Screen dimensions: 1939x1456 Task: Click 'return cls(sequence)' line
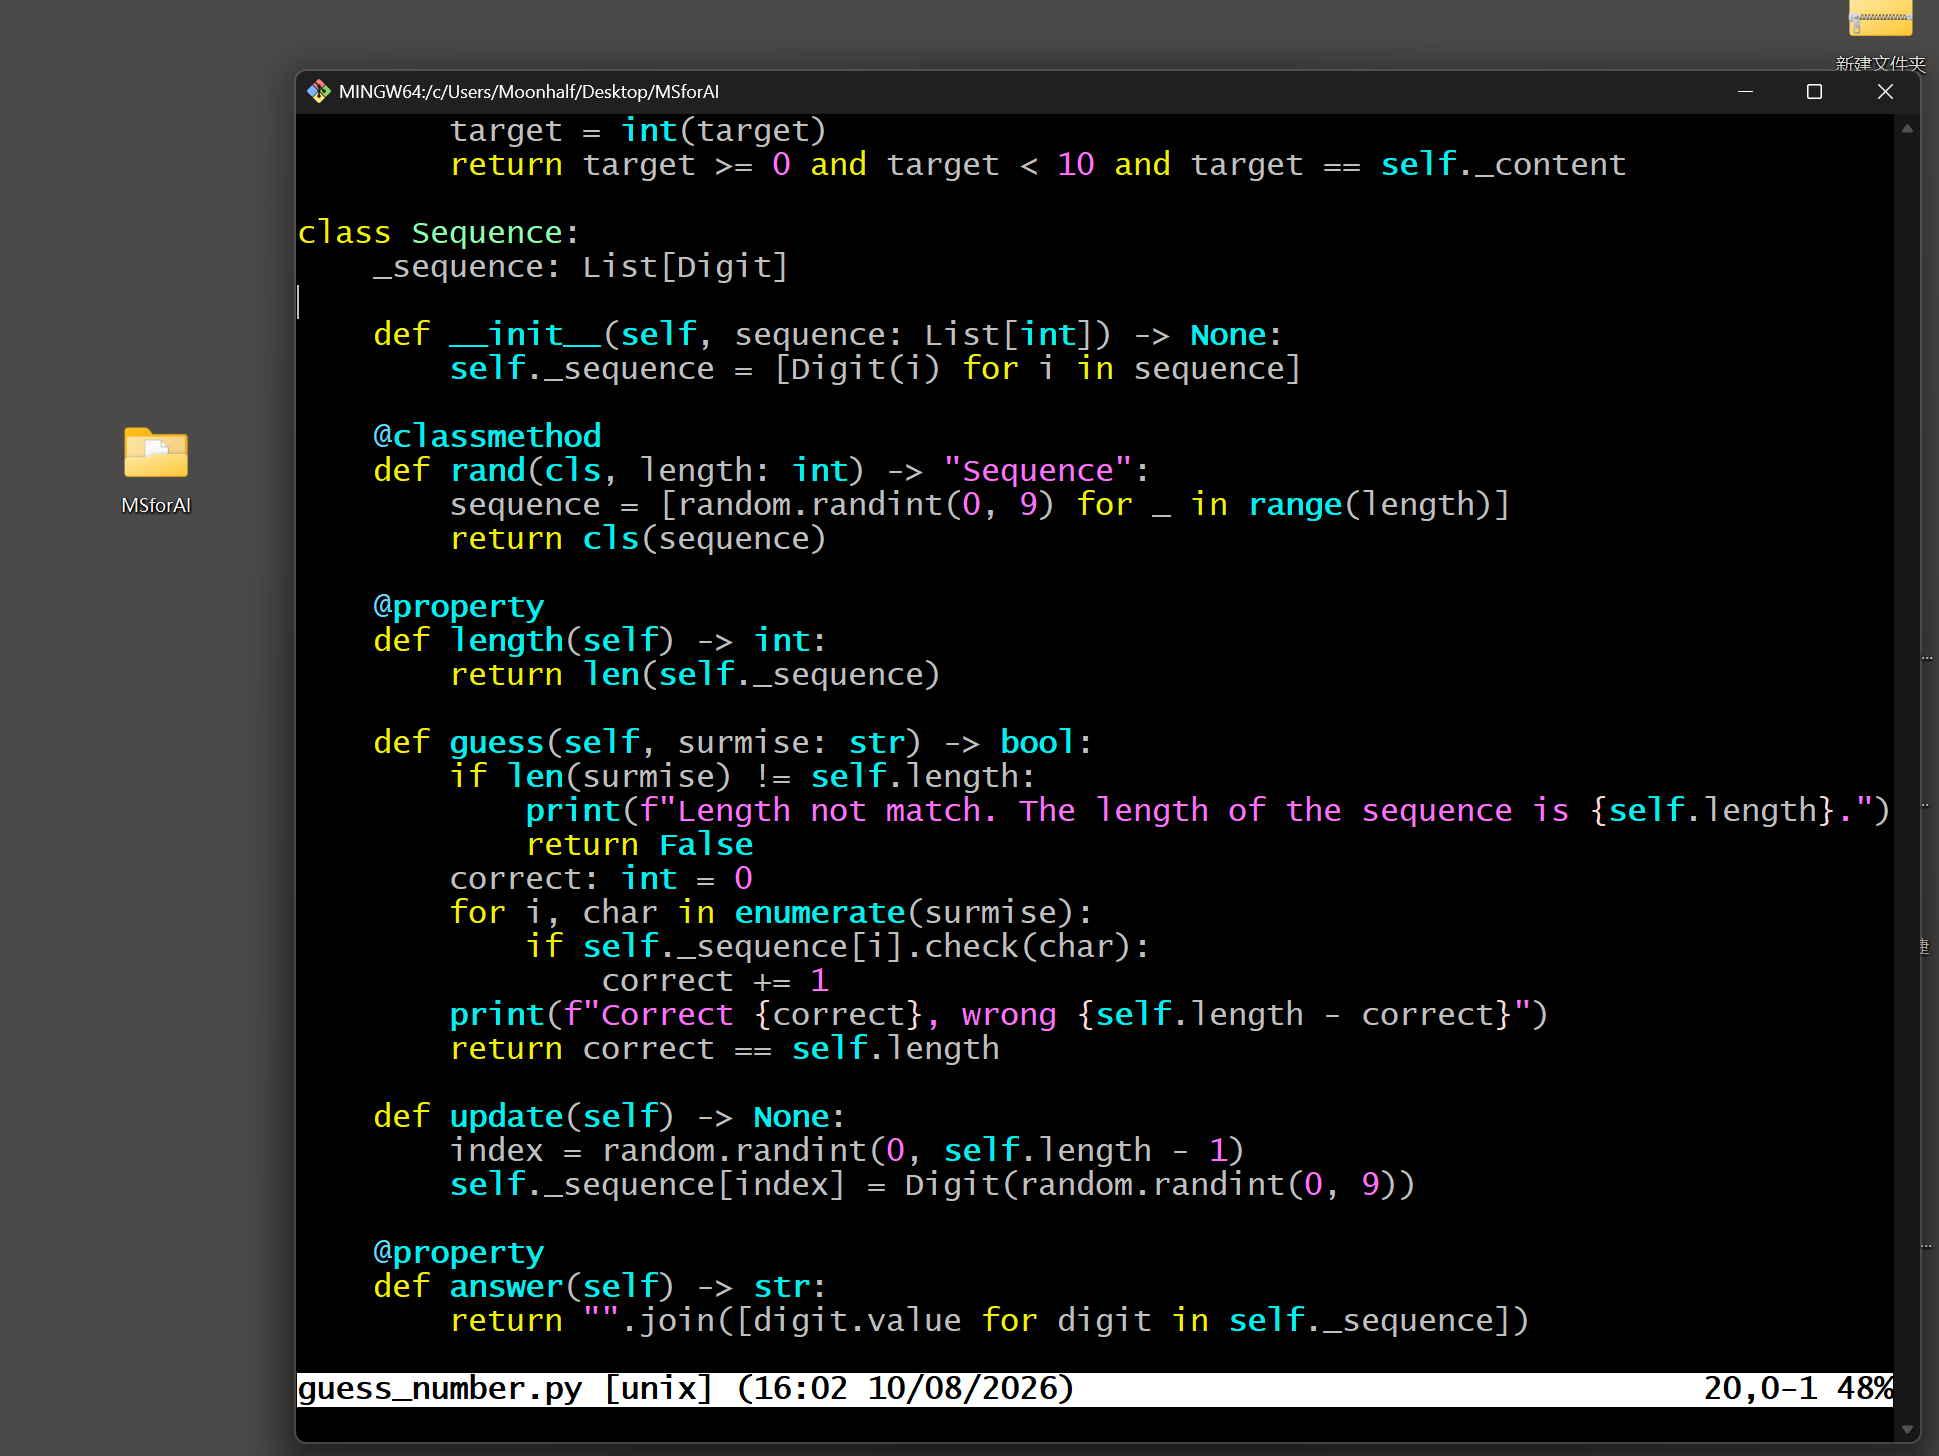click(638, 538)
